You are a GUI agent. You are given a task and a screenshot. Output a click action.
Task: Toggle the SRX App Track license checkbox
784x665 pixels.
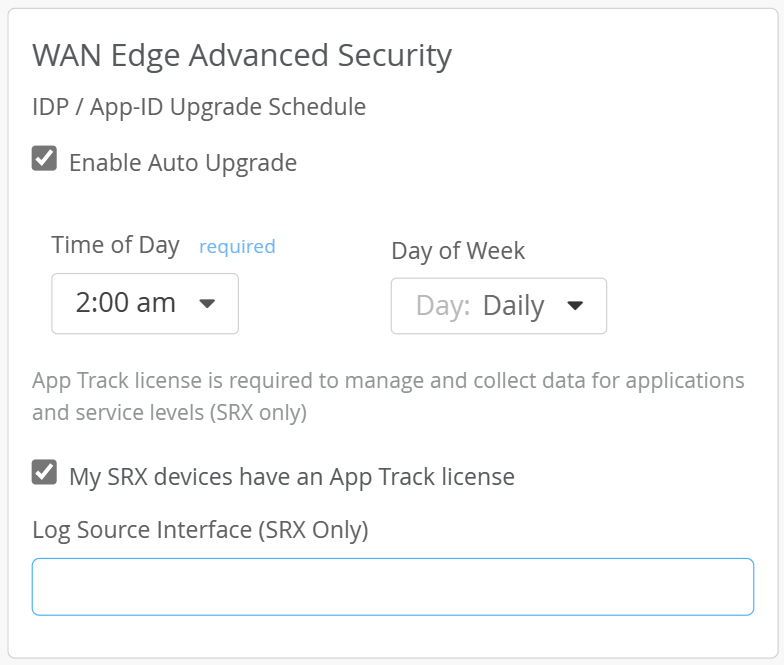pos(44,472)
